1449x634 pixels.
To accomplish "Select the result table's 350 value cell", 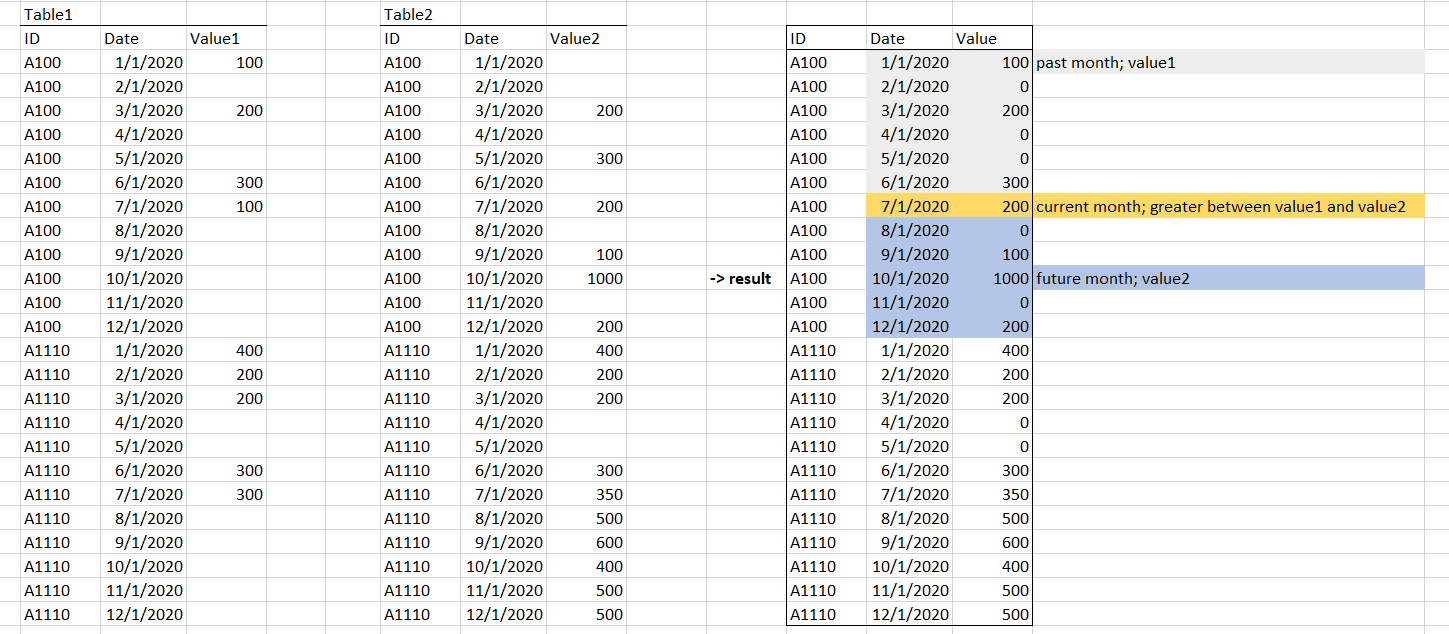I will pyautogui.click(x=992, y=494).
